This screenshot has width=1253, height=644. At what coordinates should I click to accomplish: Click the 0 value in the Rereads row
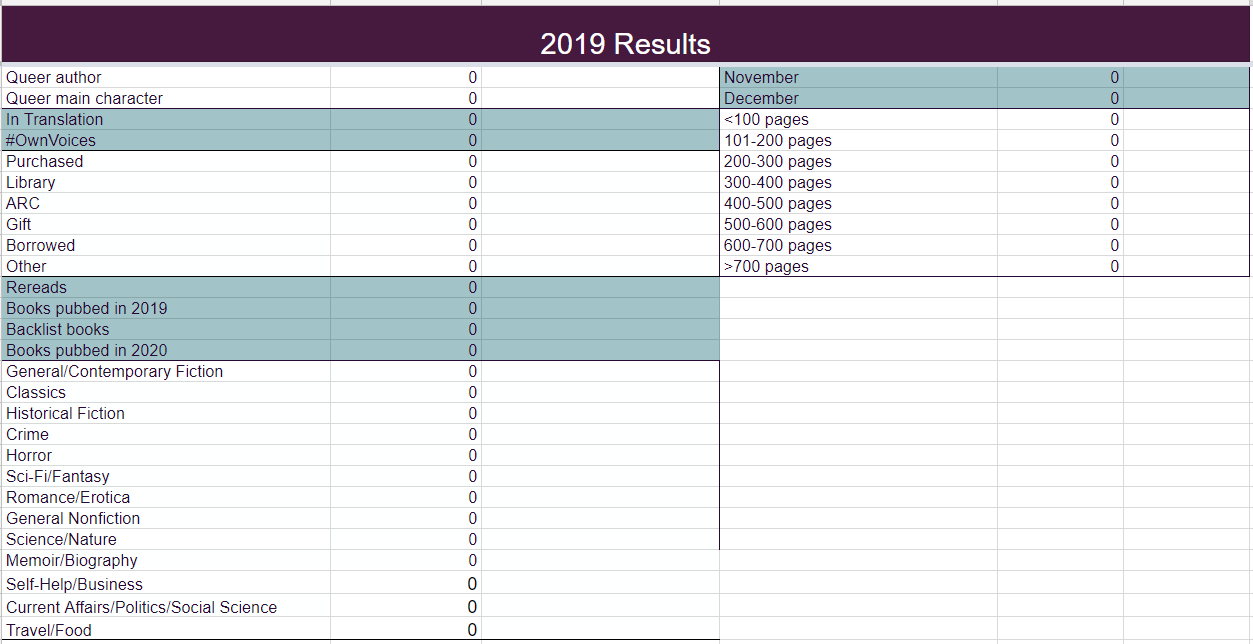[x=406, y=287]
